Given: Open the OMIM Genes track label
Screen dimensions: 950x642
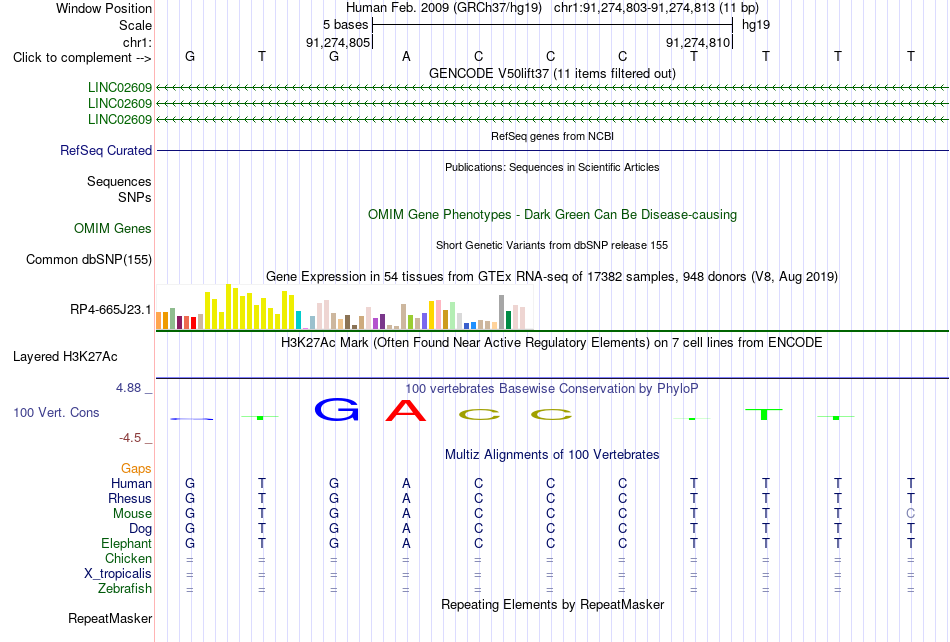Looking at the screenshot, I should click(x=113, y=228).
